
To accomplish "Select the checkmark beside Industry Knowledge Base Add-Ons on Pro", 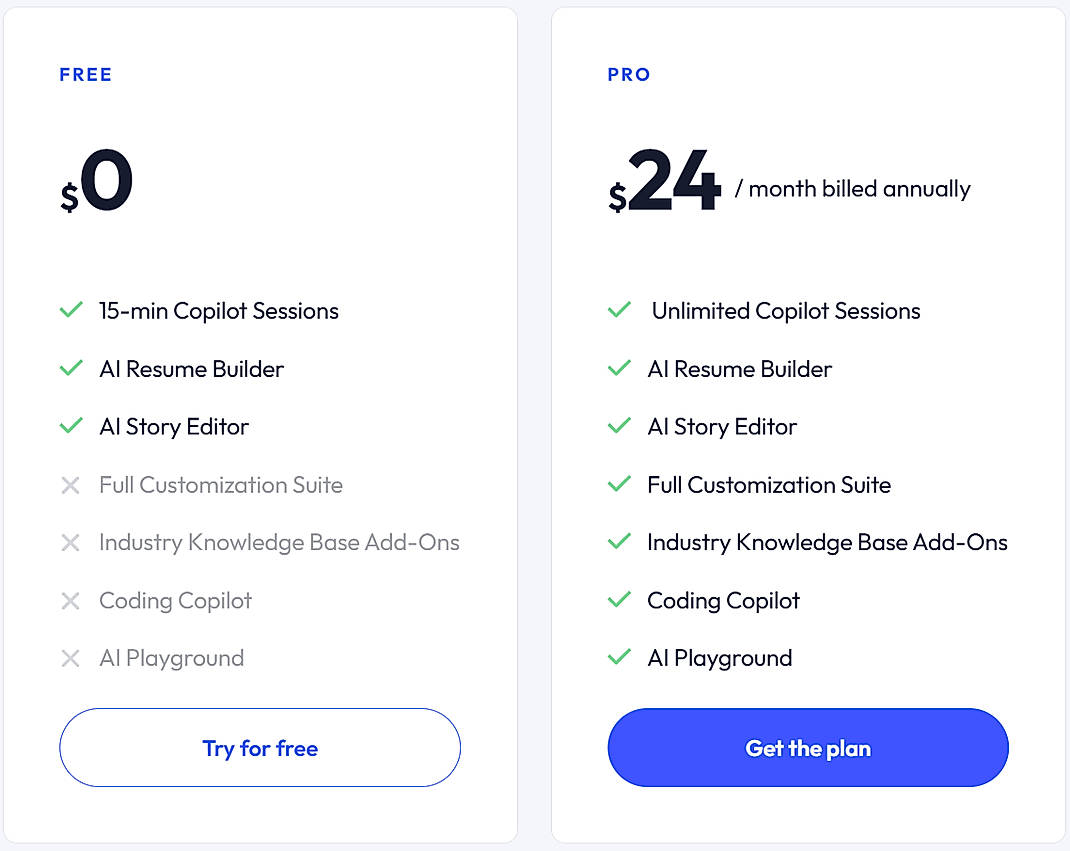I will 619,542.
